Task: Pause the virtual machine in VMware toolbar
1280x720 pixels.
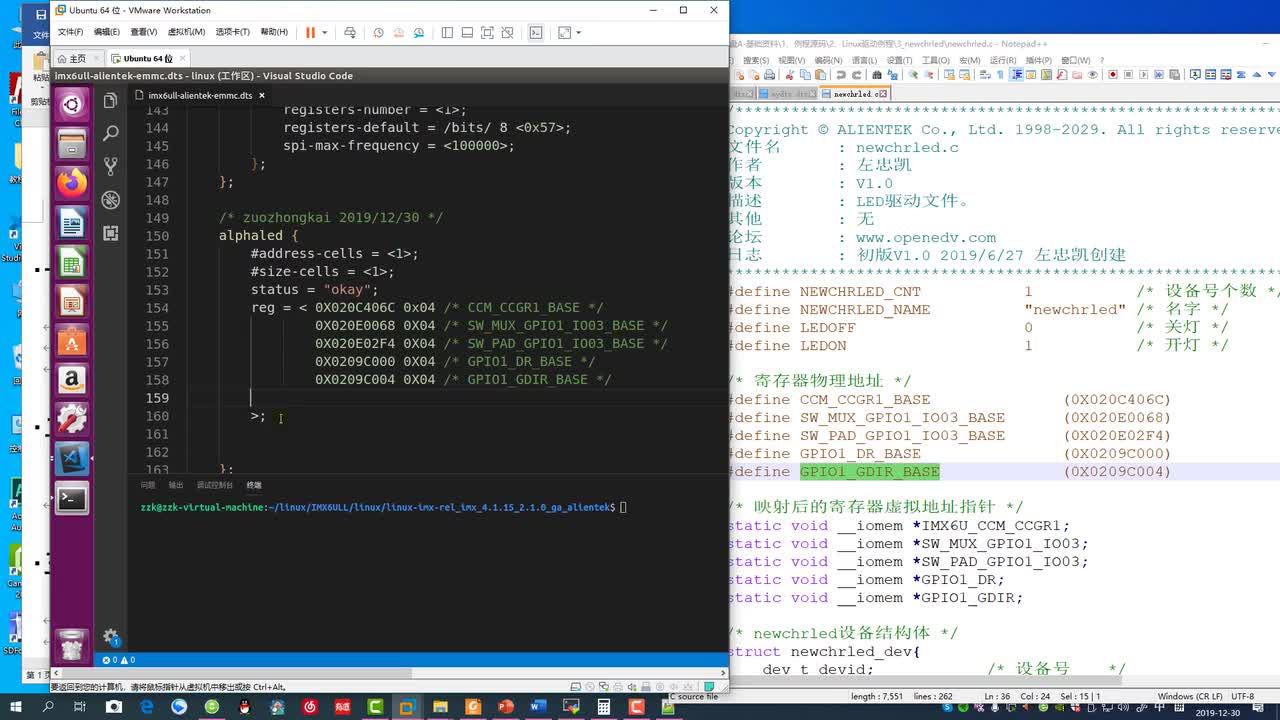Action: pos(310,32)
